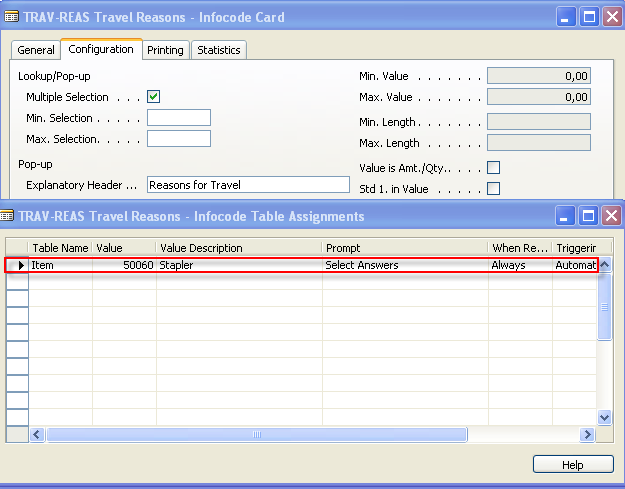The image size is (625, 489).
Task: Toggle the Multiple Selection checkbox
Action: (153, 96)
